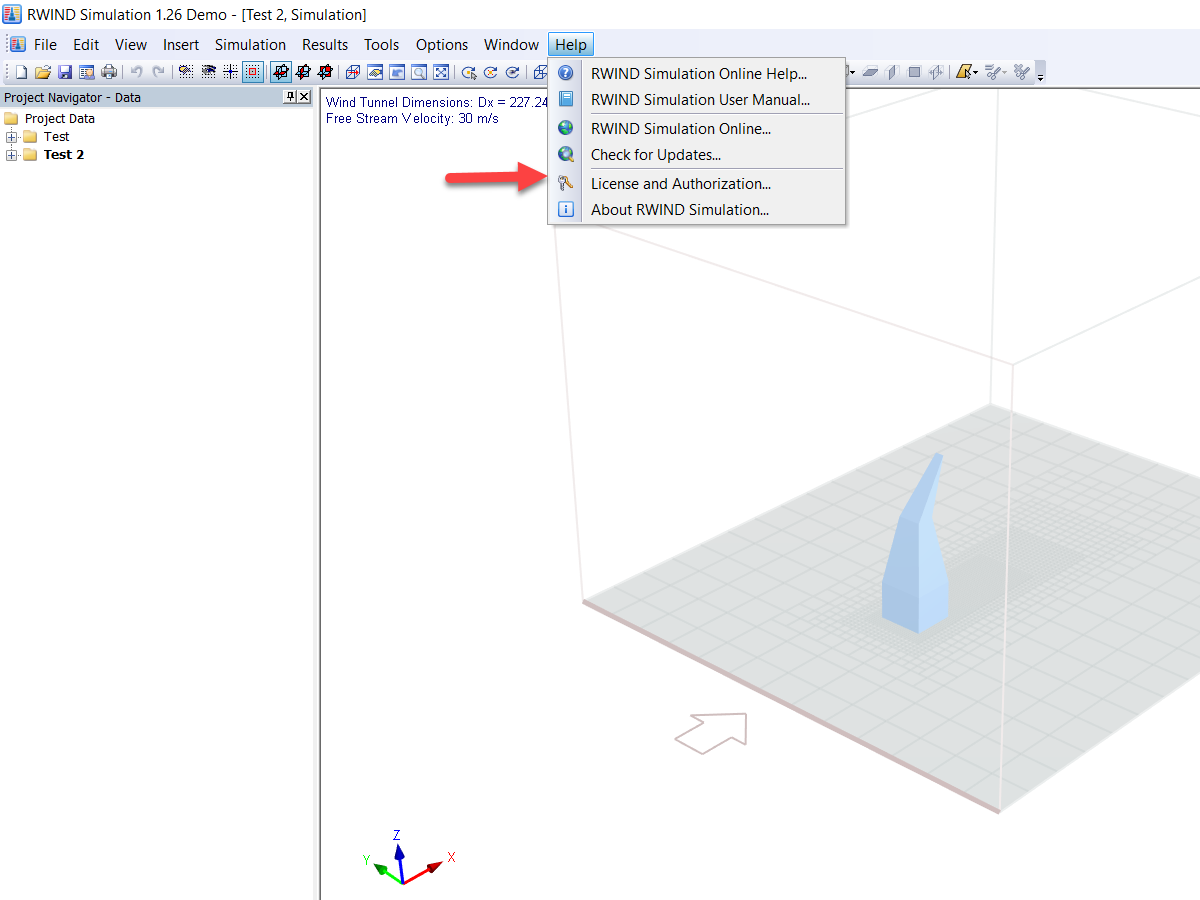Click the blue building model in viewport
Viewport: 1200px width, 900px height.
tap(915, 560)
